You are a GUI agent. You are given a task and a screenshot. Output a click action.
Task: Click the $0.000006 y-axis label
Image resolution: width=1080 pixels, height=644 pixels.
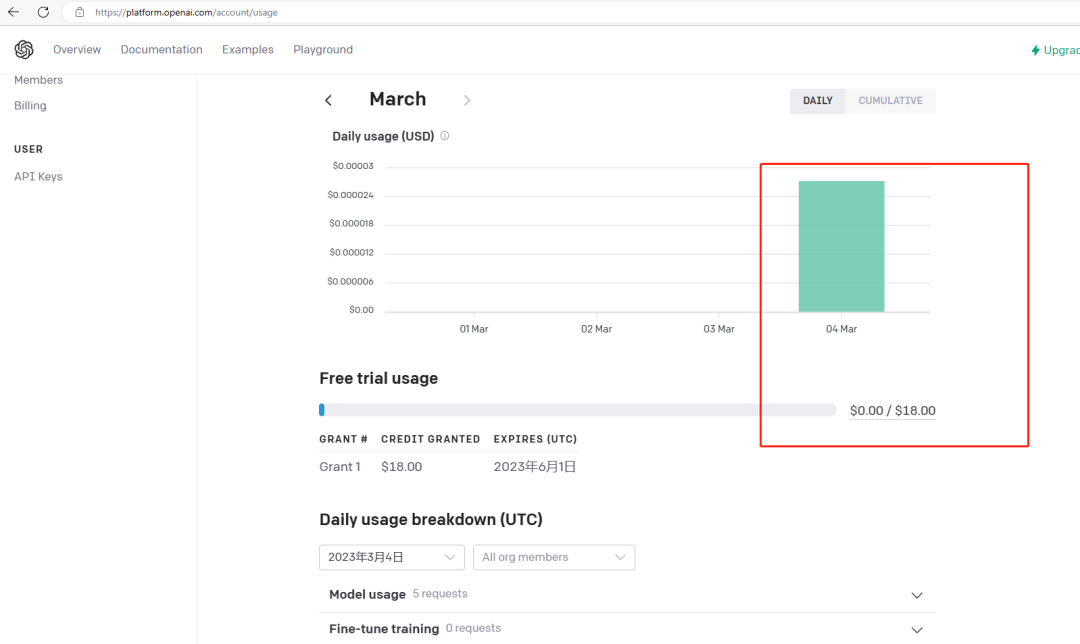click(351, 282)
